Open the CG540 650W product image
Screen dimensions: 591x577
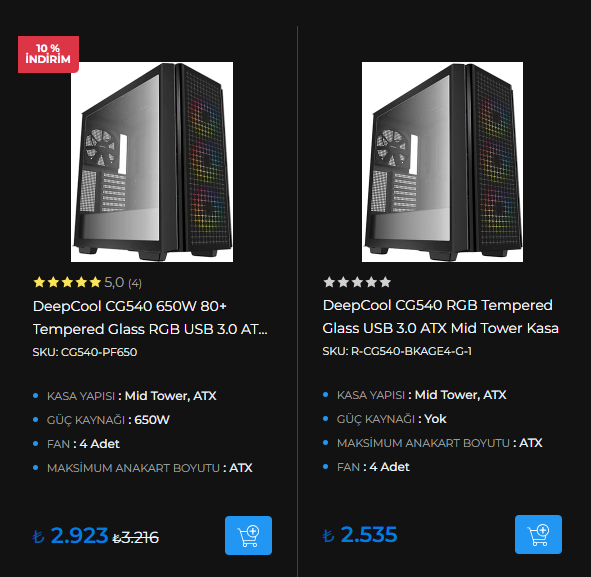tap(152, 162)
